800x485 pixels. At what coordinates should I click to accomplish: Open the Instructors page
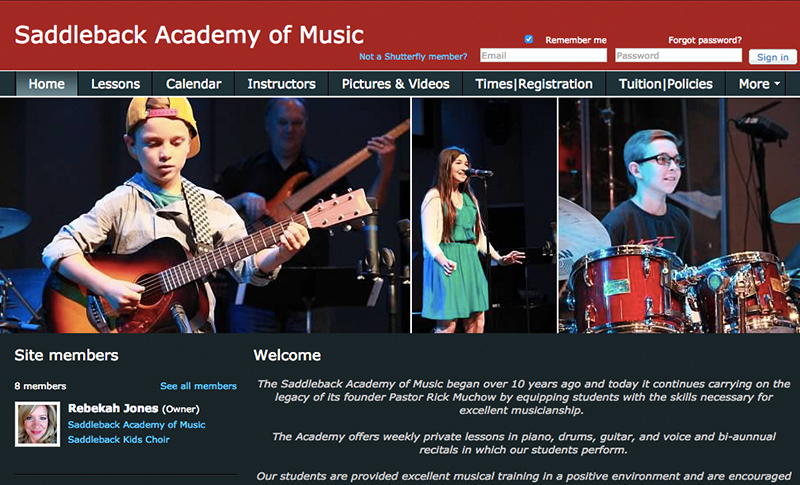point(282,84)
